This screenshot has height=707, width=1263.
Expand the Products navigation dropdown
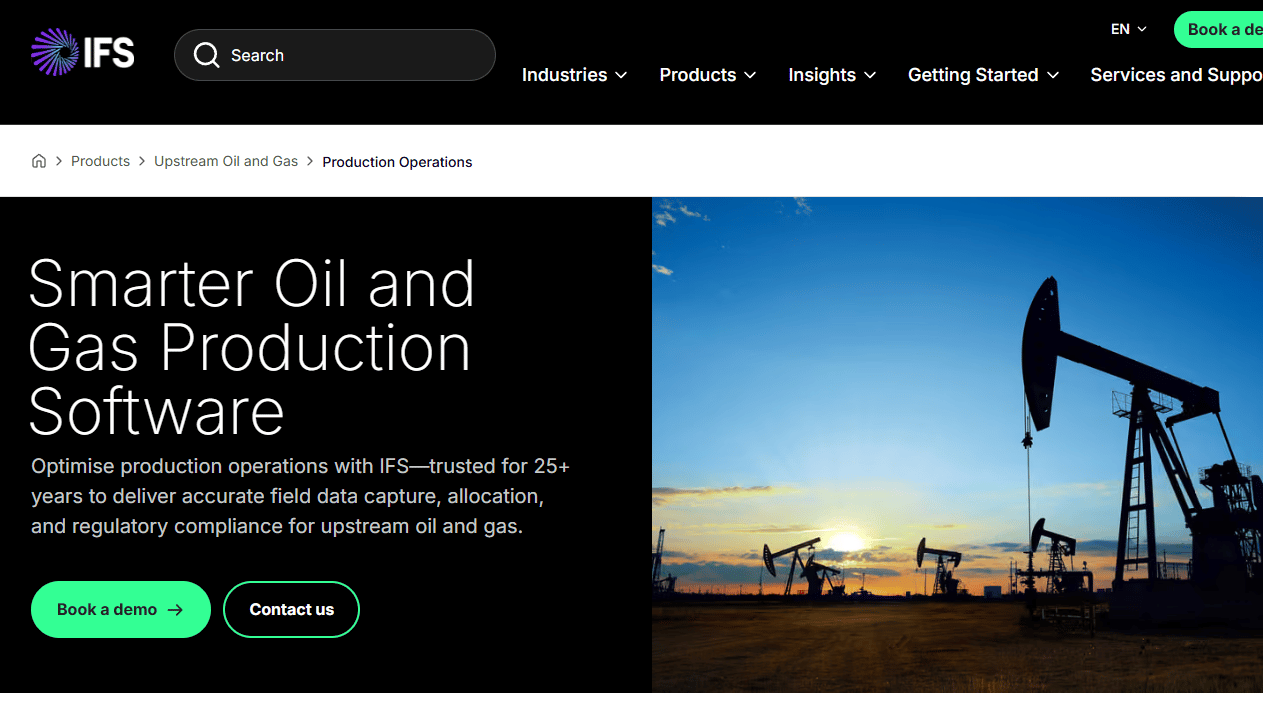(707, 75)
